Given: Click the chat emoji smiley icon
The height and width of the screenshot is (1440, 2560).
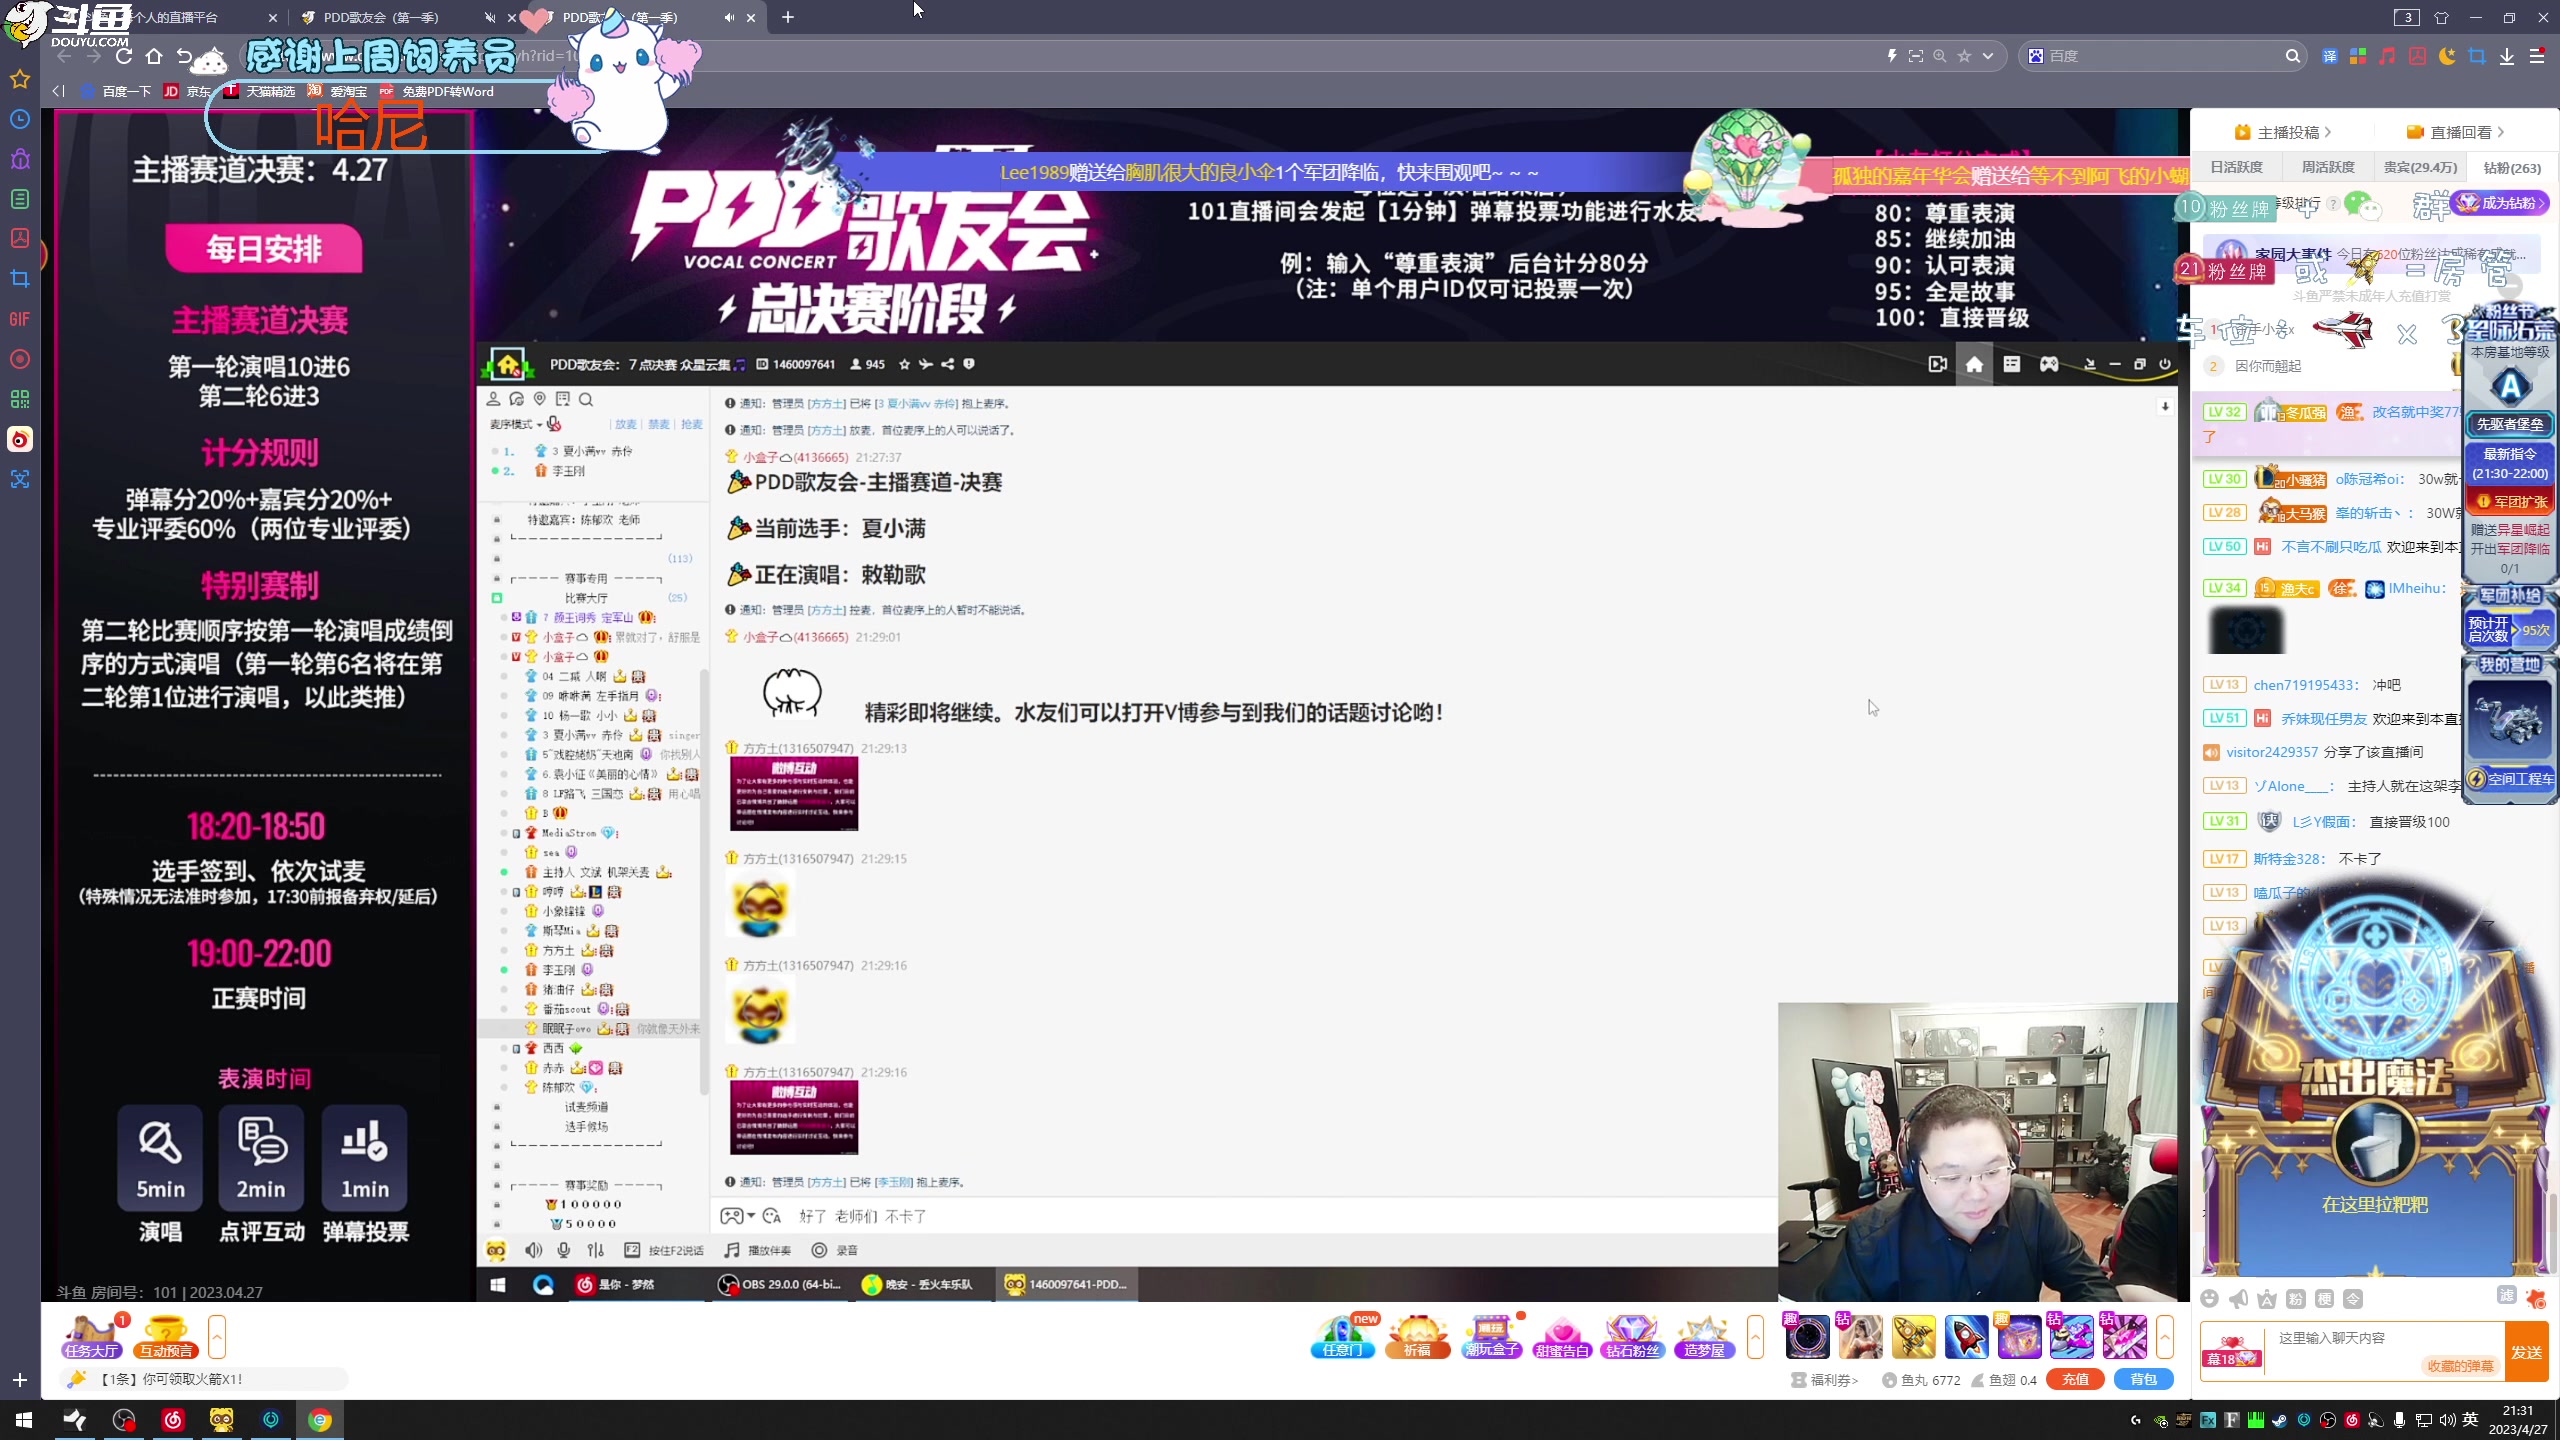Looking at the screenshot, I should pos(2209,1299).
